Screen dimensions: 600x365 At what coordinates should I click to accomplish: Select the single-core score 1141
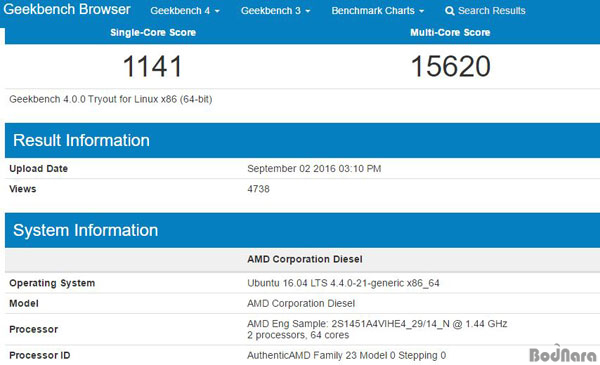[x=152, y=67]
